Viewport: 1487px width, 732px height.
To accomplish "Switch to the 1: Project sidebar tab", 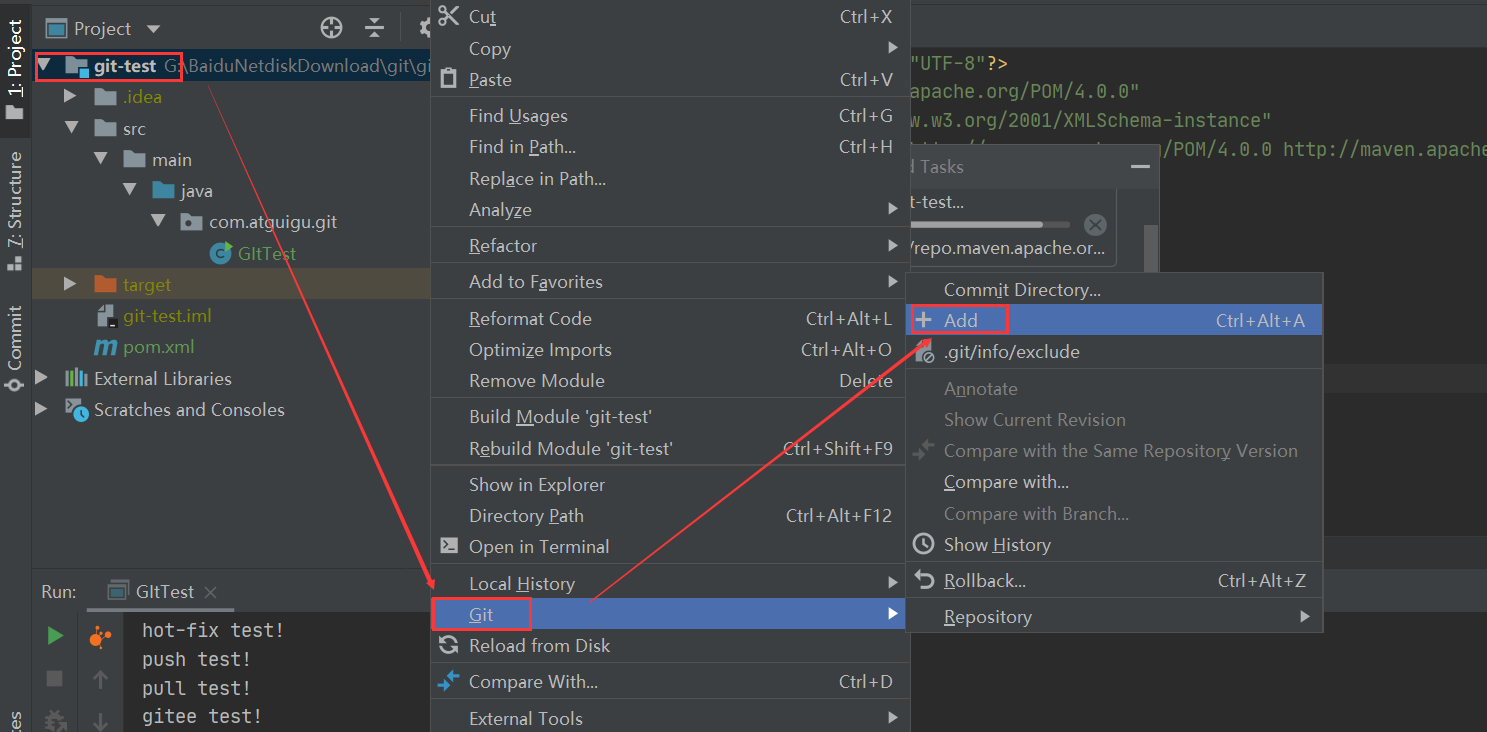I will 15,68.
